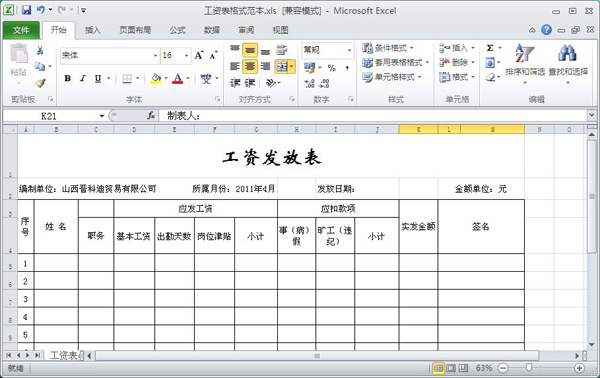The height and width of the screenshot is (378, 600).
Task: Click the AutoSum sigma icon
Action: click(490, 48)
